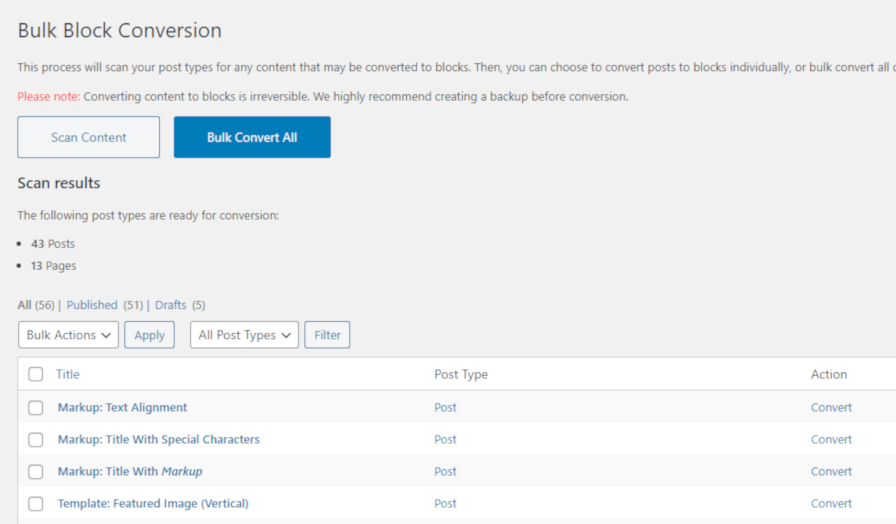Click the Filter button

coord(327,335)
